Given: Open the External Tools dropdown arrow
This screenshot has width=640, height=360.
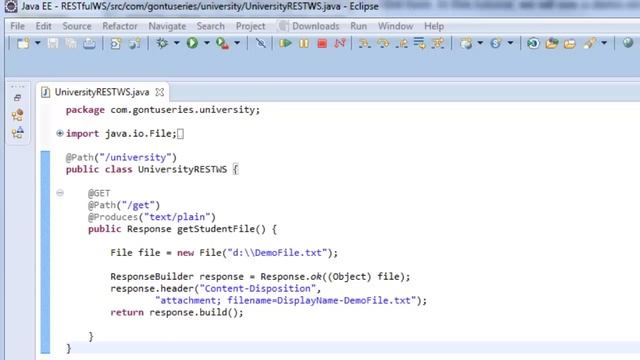Looking at the screenshot, I should pyautogui.click(x=237, y=43).
